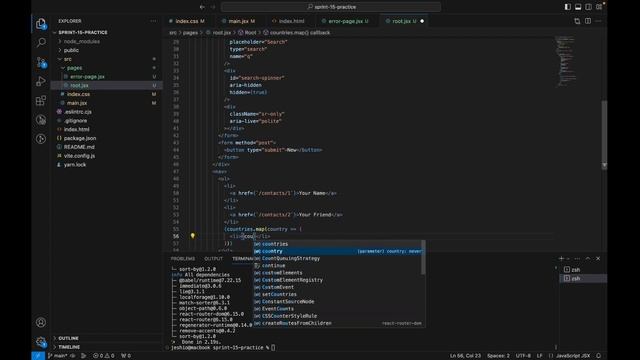The width and height of the screenshot is (640, 360).
Task: Click the Ln 56, Col 23 position indicator
Action: [x=465, y=356]
